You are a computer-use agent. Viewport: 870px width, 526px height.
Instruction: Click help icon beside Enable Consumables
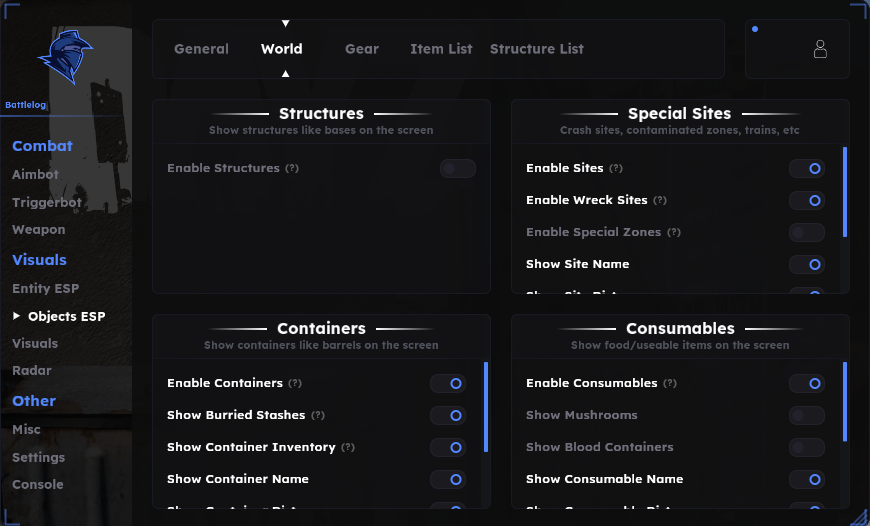(x=670, y=383)
